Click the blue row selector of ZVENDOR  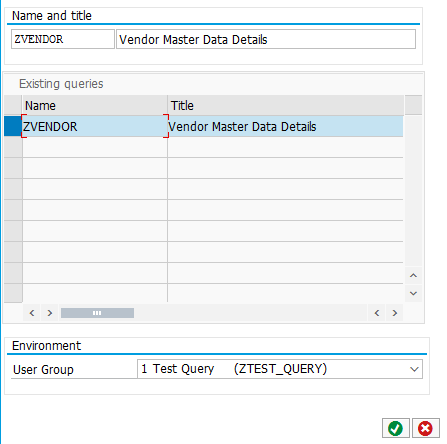(13, 126)
